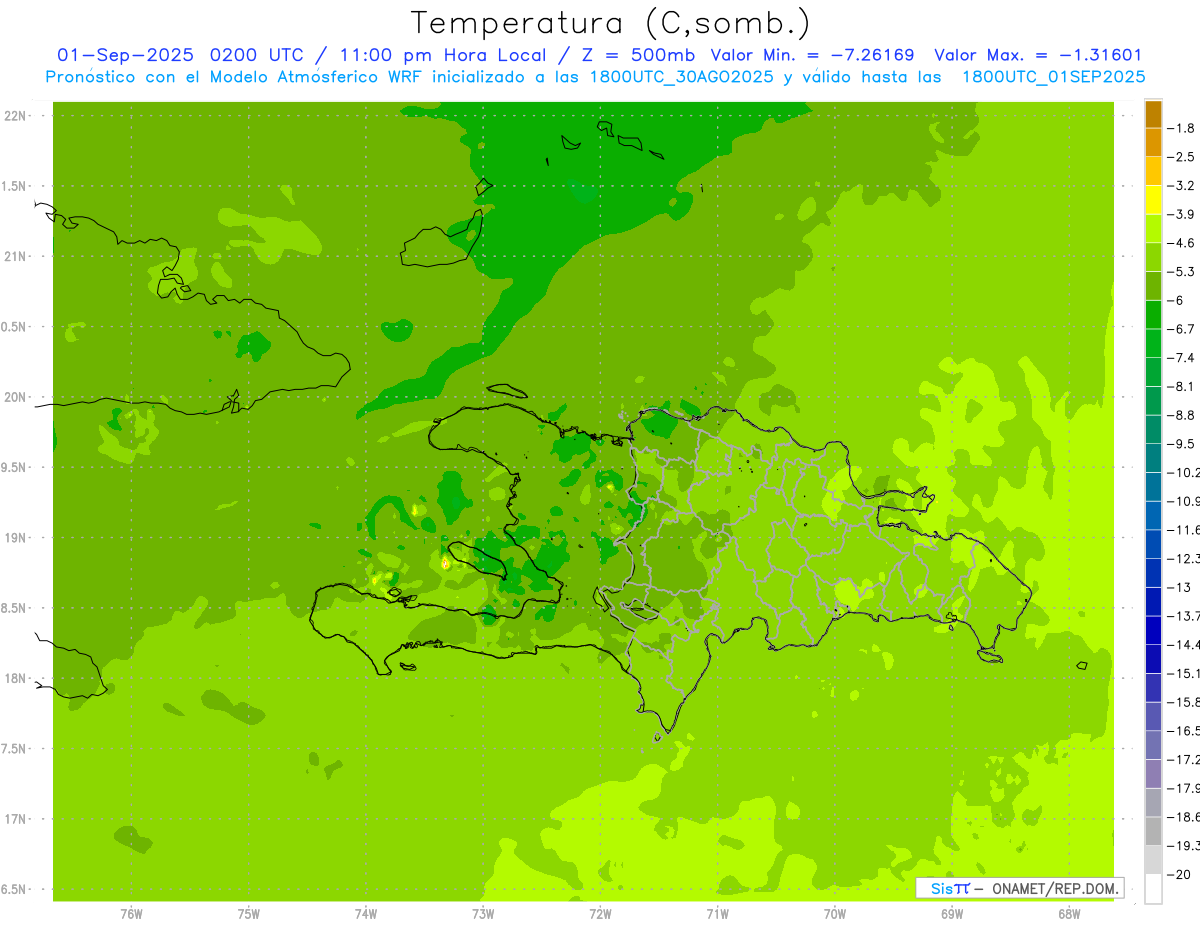Click the 'Valor Max. = -1.31601' value

point(1038,56)
